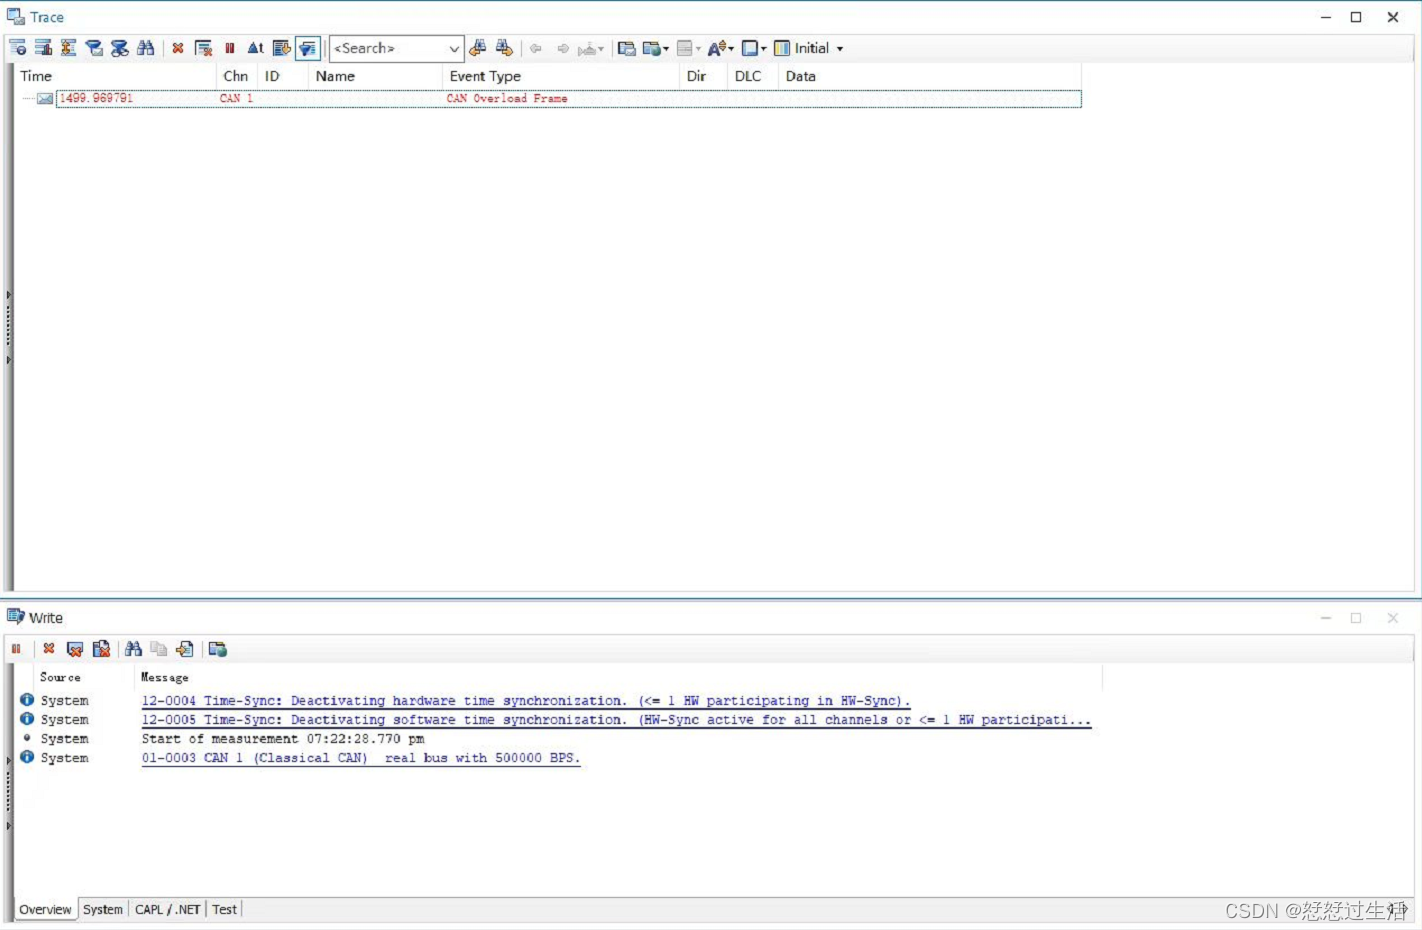This screenshot has width=1422, height=930.
Task: Click the Chn column header
Action: (x=237, y=76)
